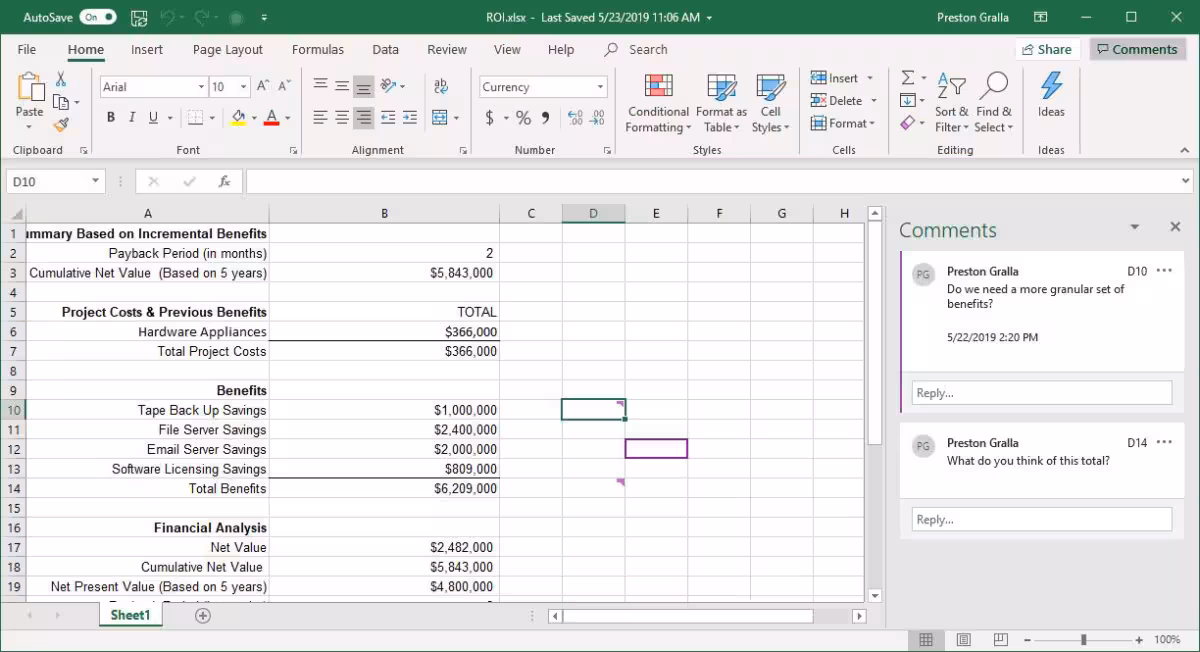Apply bold formatting with the Bold icon
The width and height of the screenshot is (1200, 652).
(110, 117)
